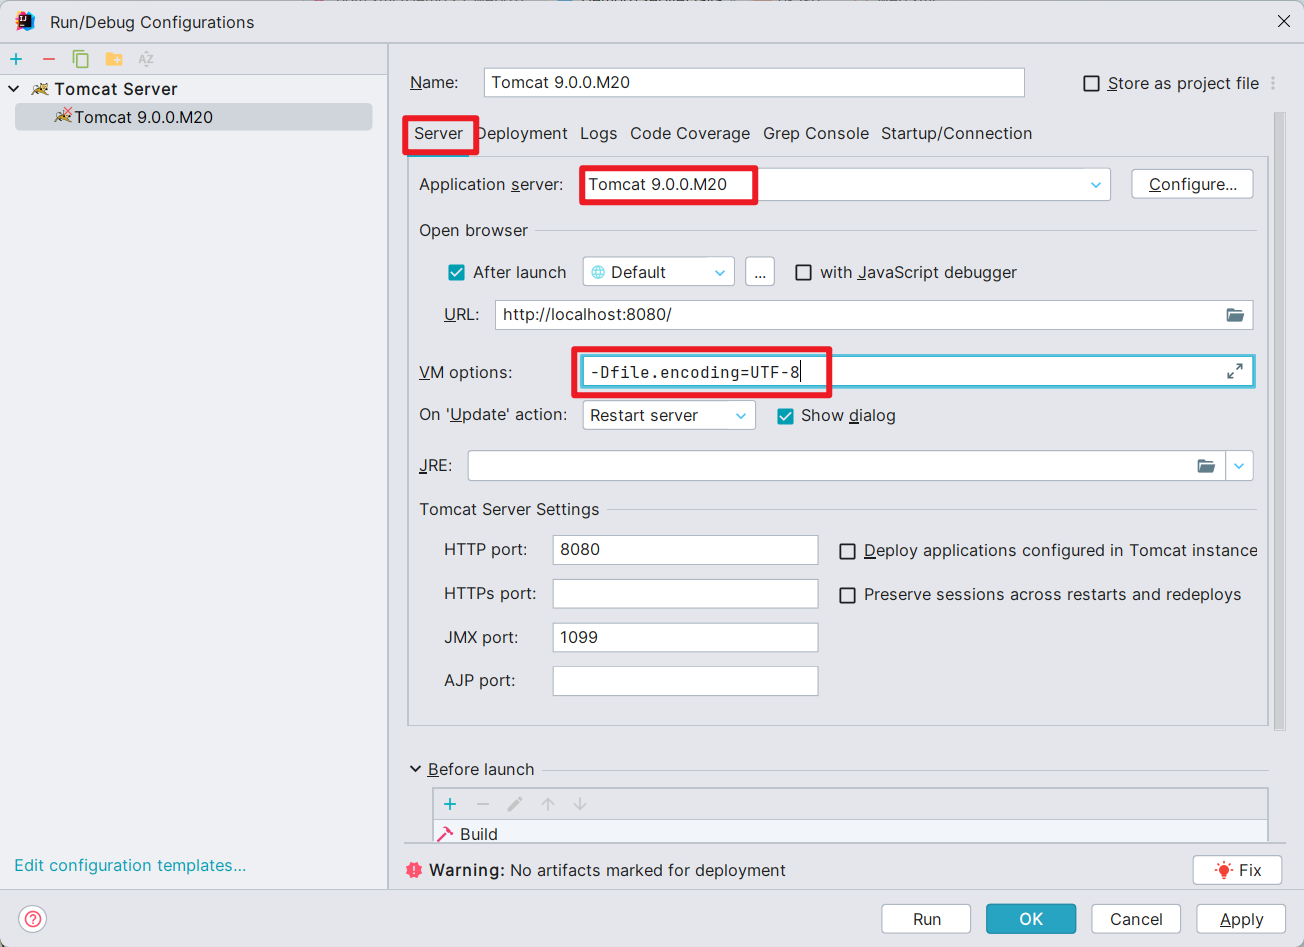The image size is (1304, 947).
Task: Switch to the Startup/Connection tab
Action: click(956, 133)
